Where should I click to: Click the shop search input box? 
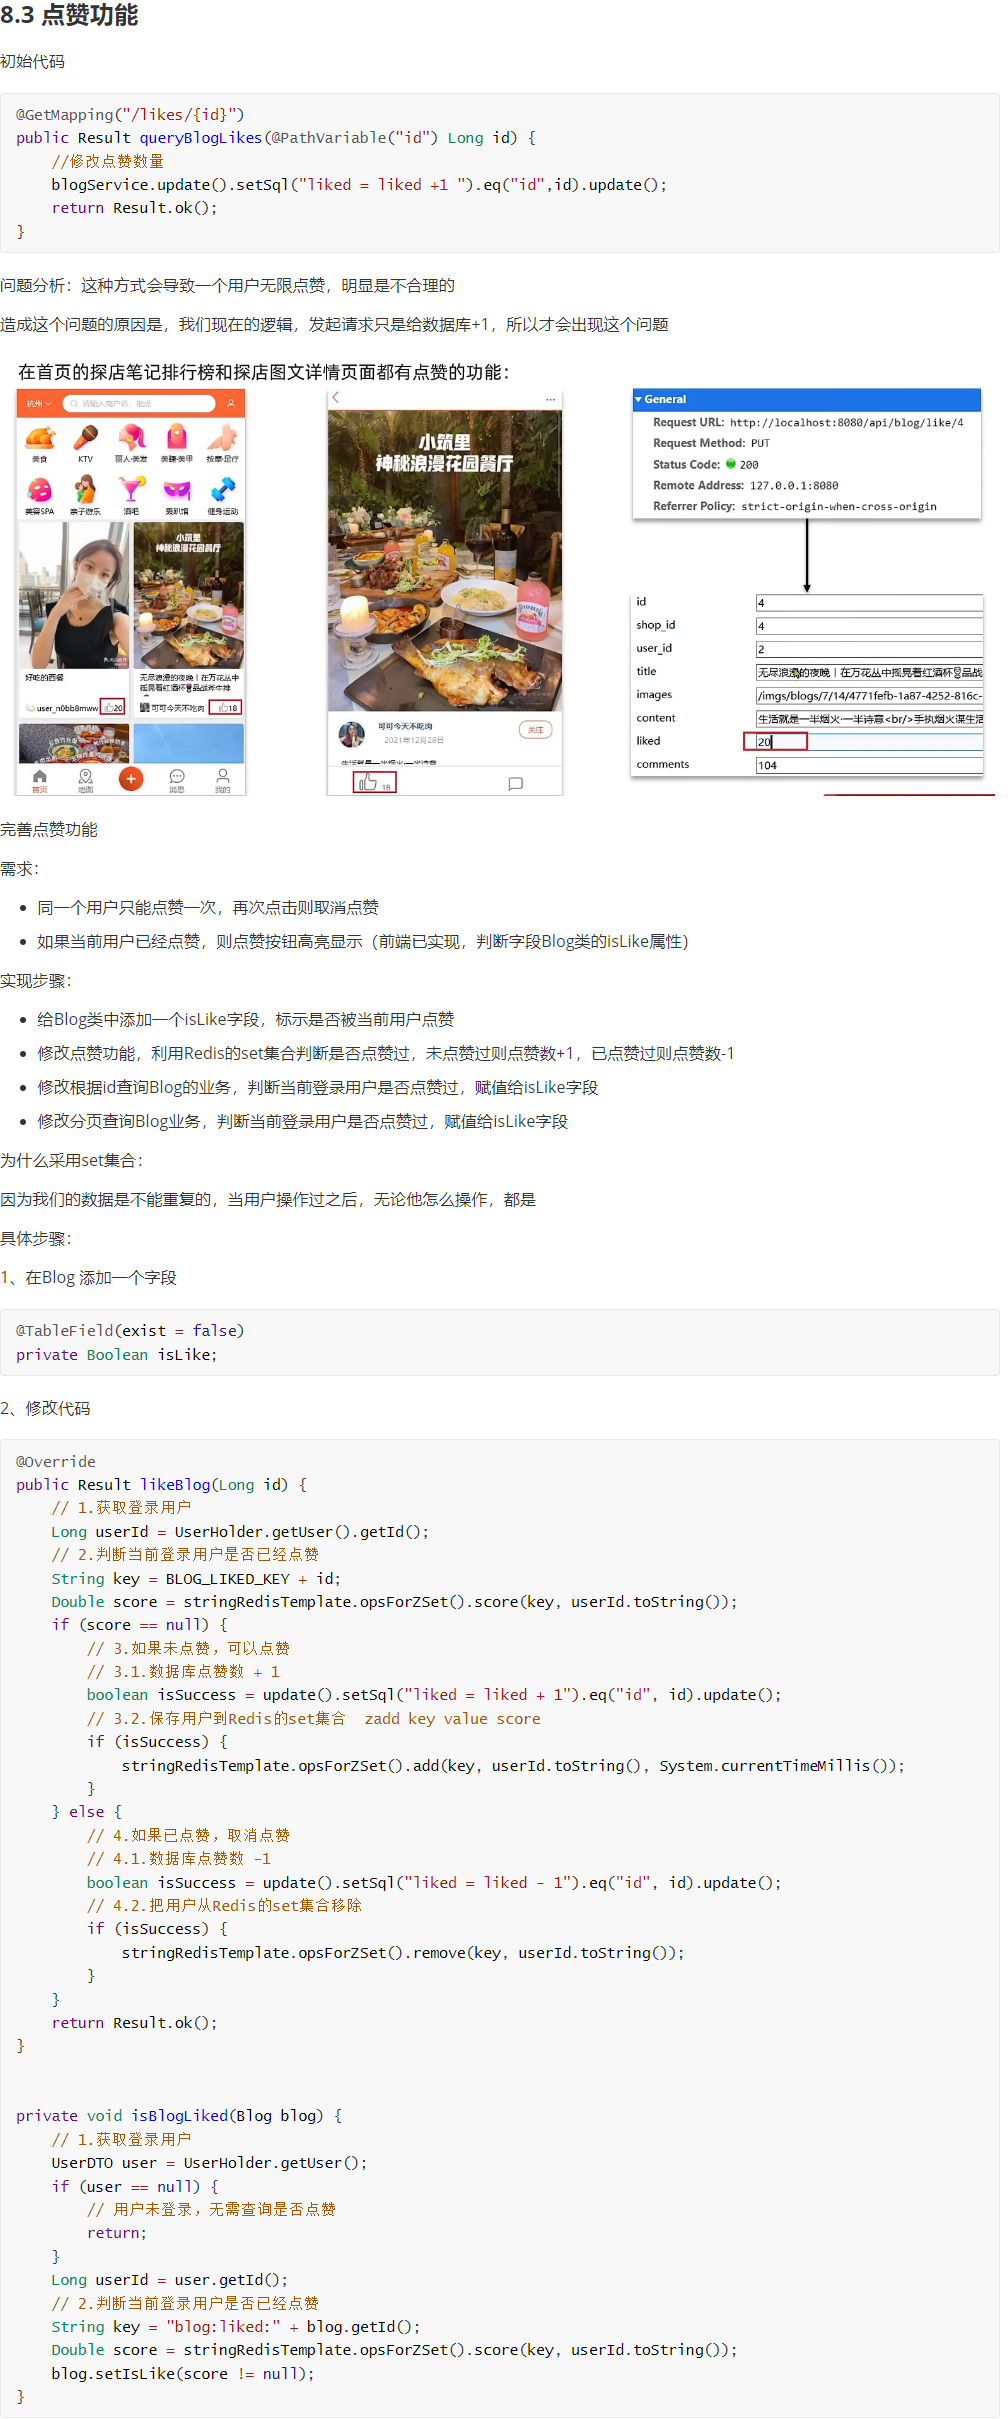pyautogui.click(x=140, y=404)
